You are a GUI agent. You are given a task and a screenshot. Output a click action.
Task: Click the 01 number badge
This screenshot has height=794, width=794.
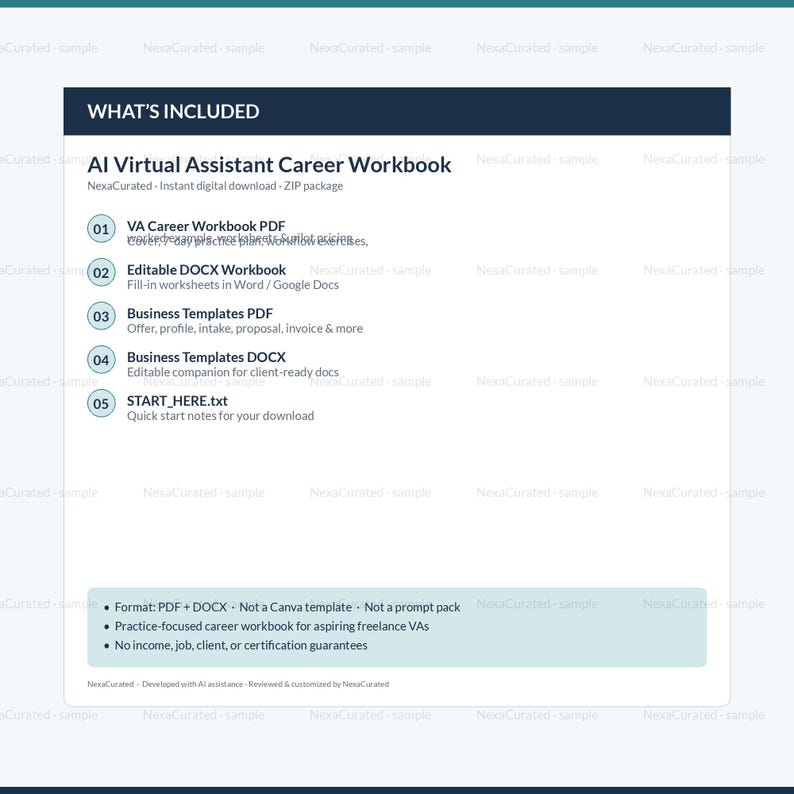(101, 228)
